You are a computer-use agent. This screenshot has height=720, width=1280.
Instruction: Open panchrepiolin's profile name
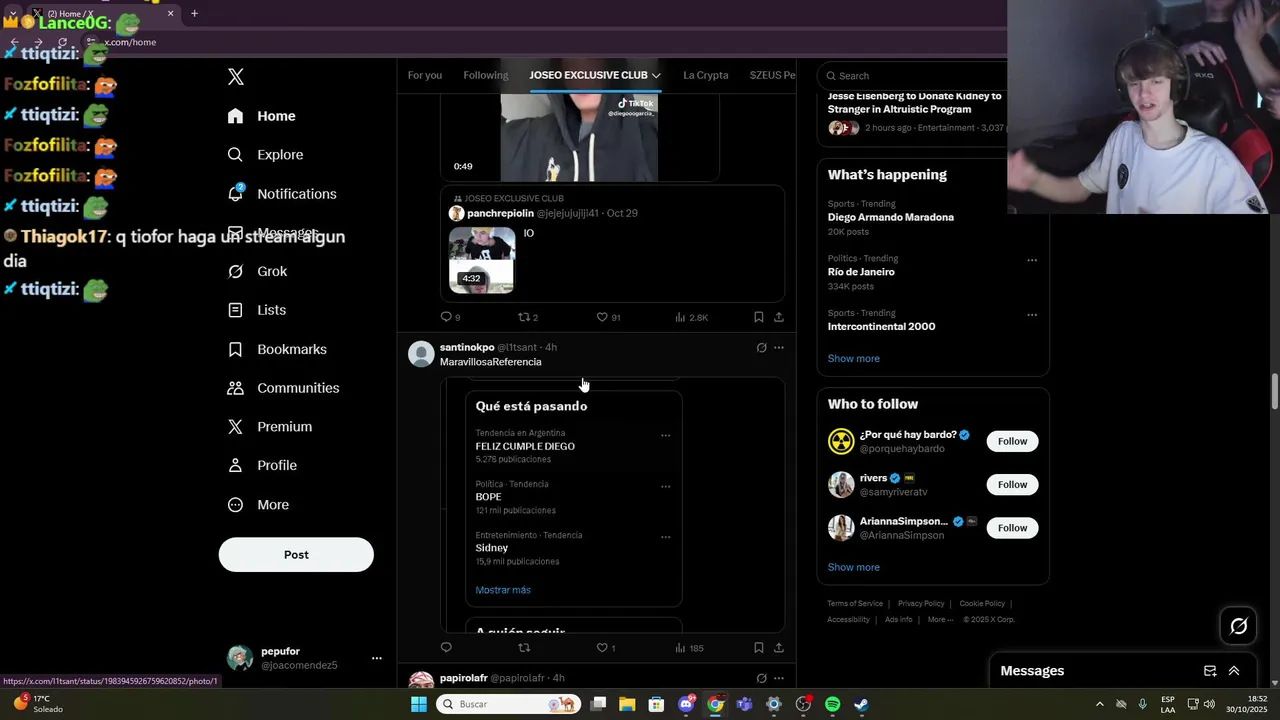tap(500, 213)
